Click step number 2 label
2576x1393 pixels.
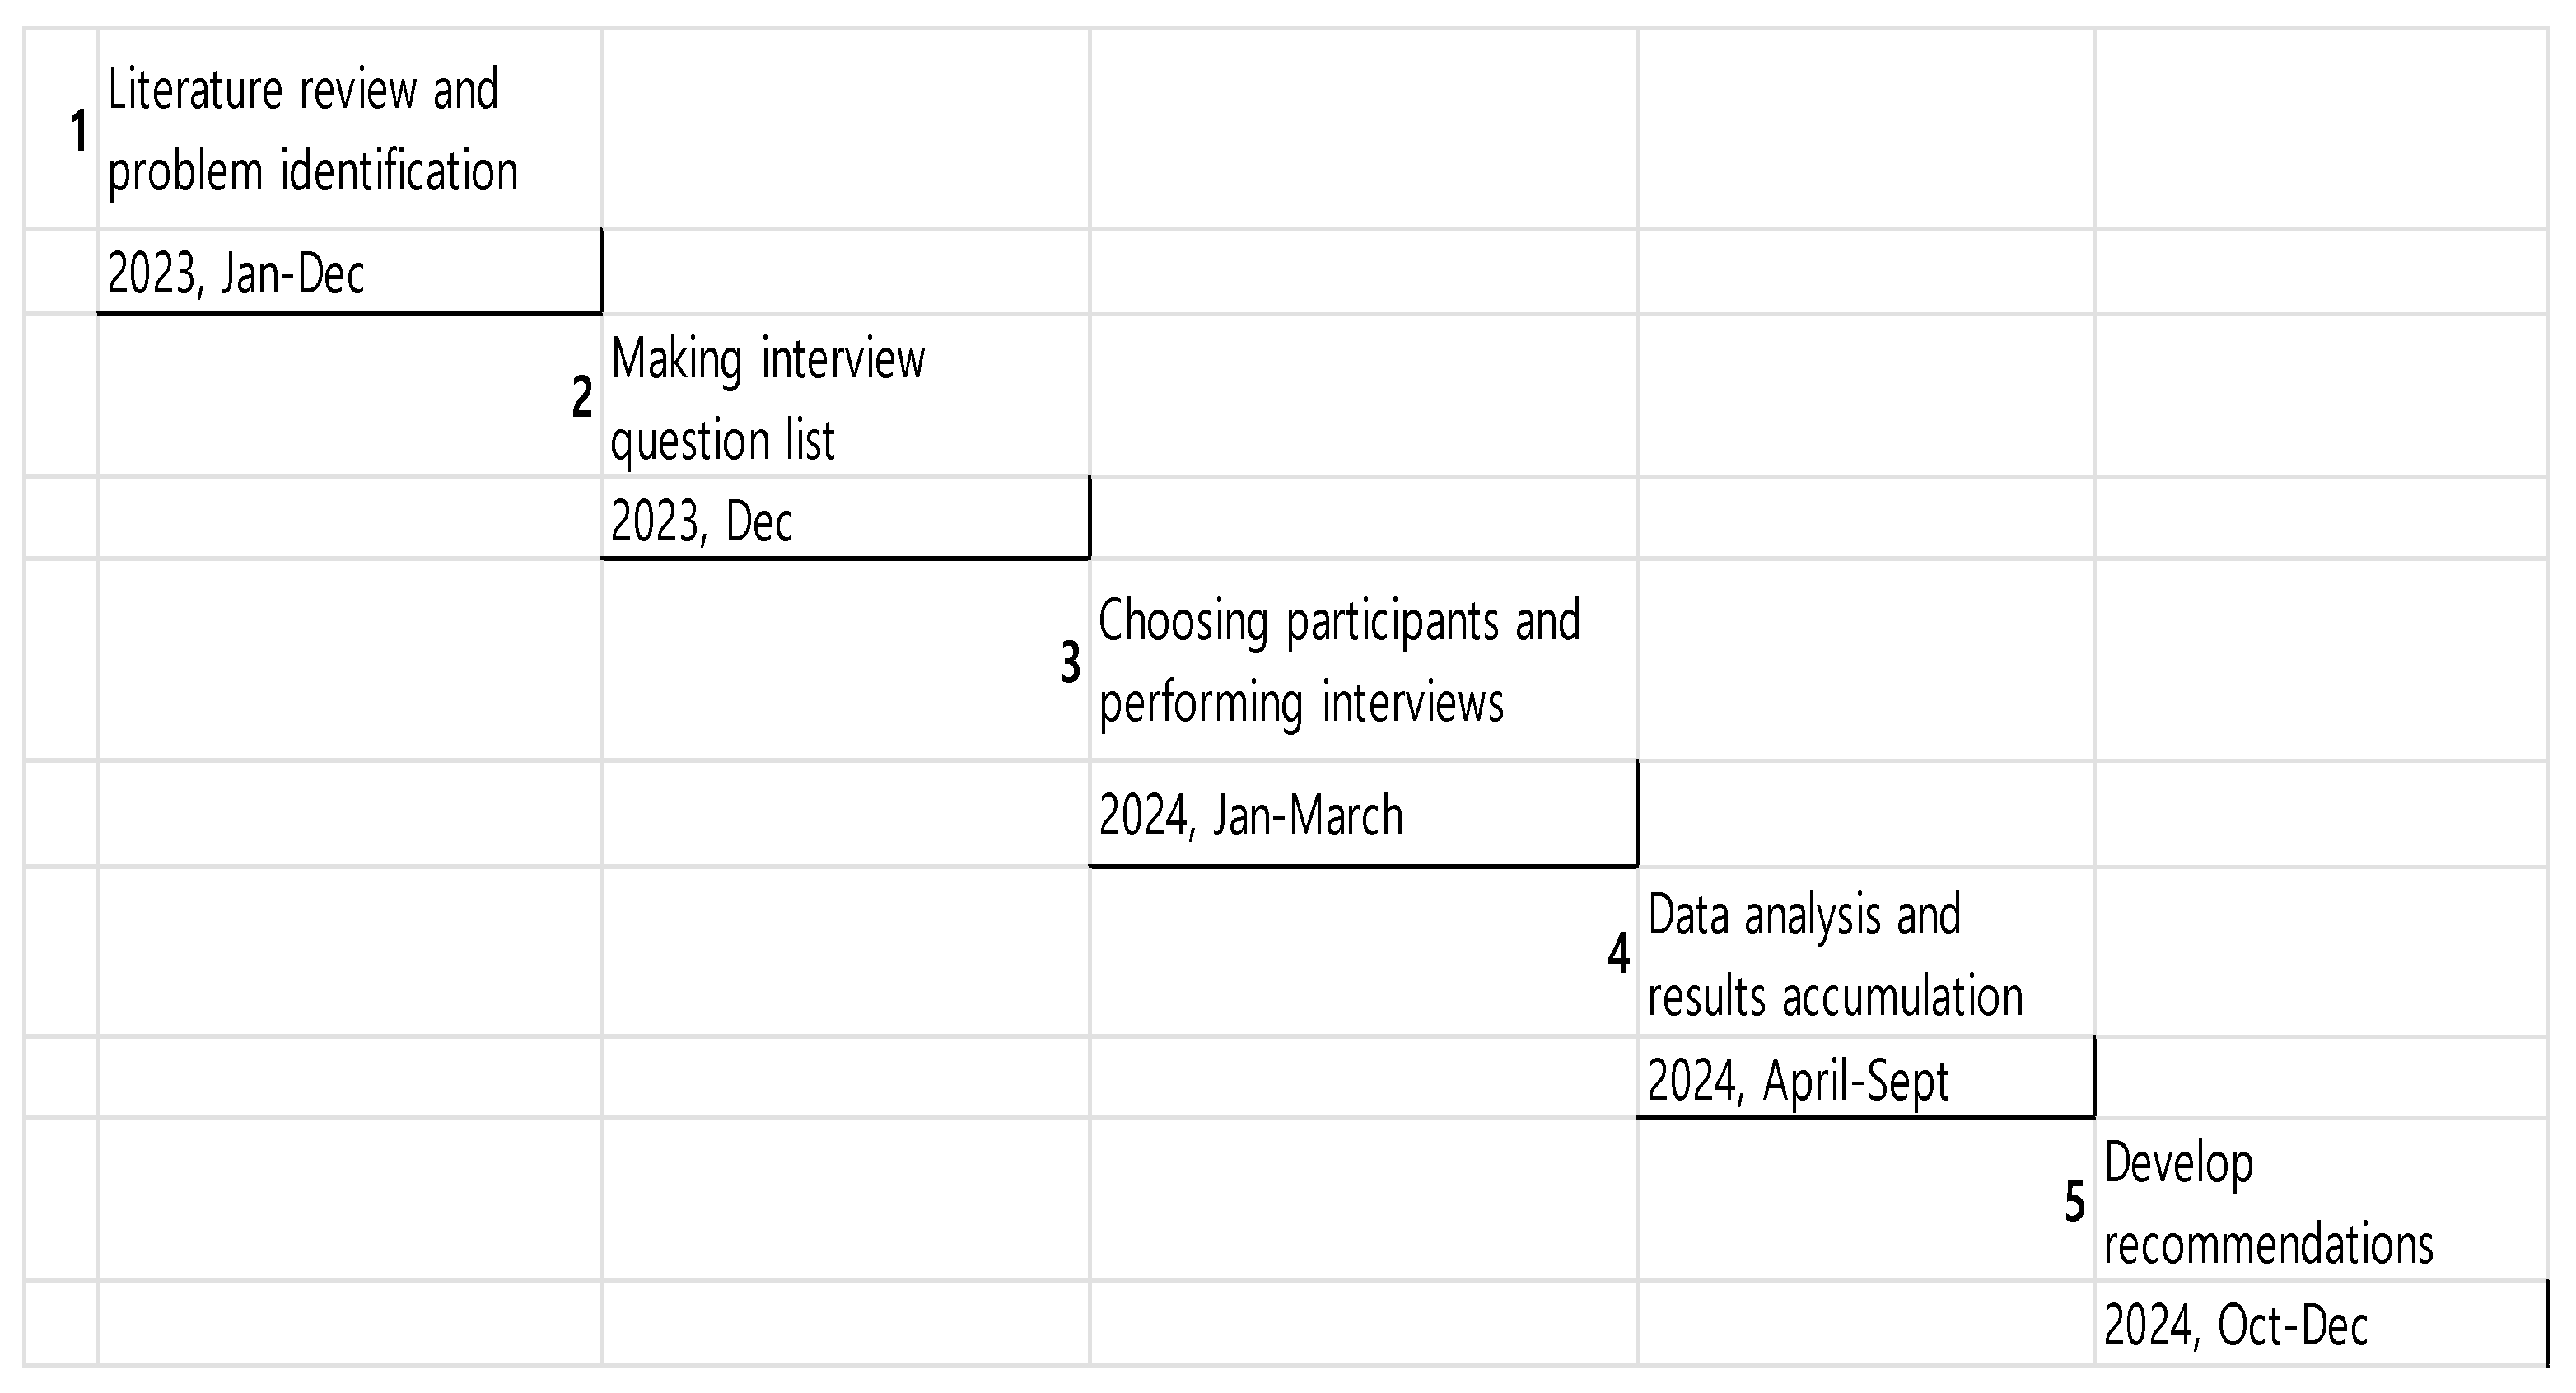click(582, 397)
